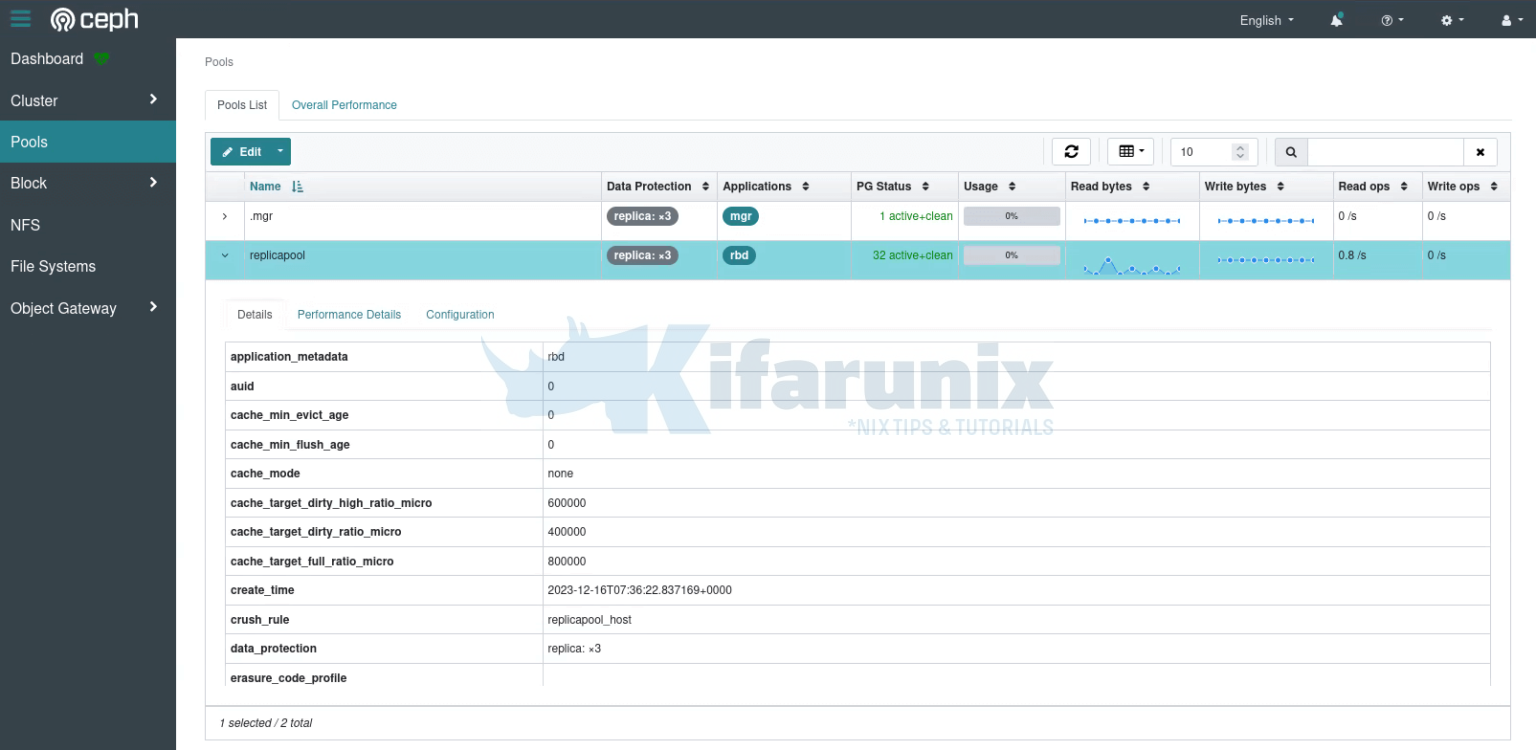Navigate to the Dashboard section
This screenshot has width=1536, height=750.
[x=47, y=58]
